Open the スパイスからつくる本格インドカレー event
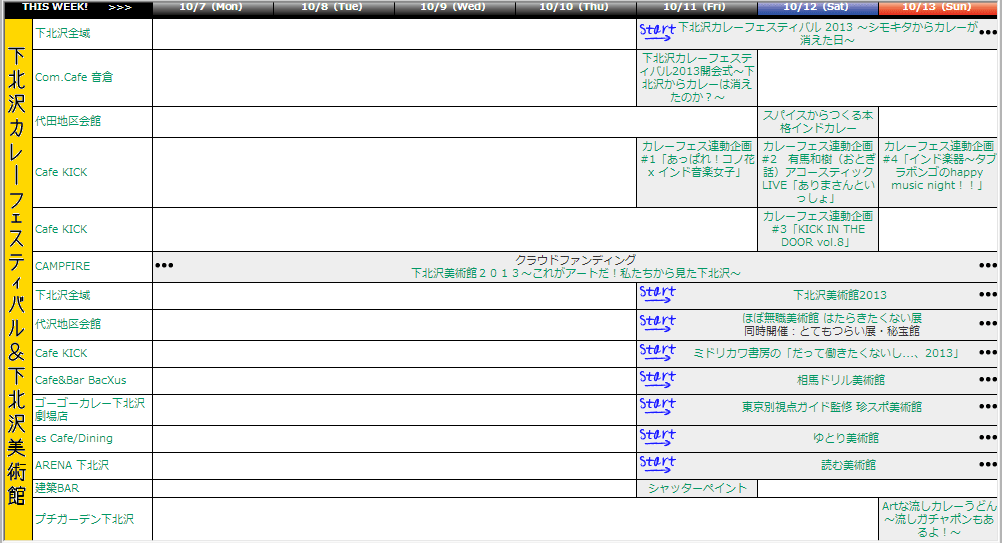 point(818,122)
